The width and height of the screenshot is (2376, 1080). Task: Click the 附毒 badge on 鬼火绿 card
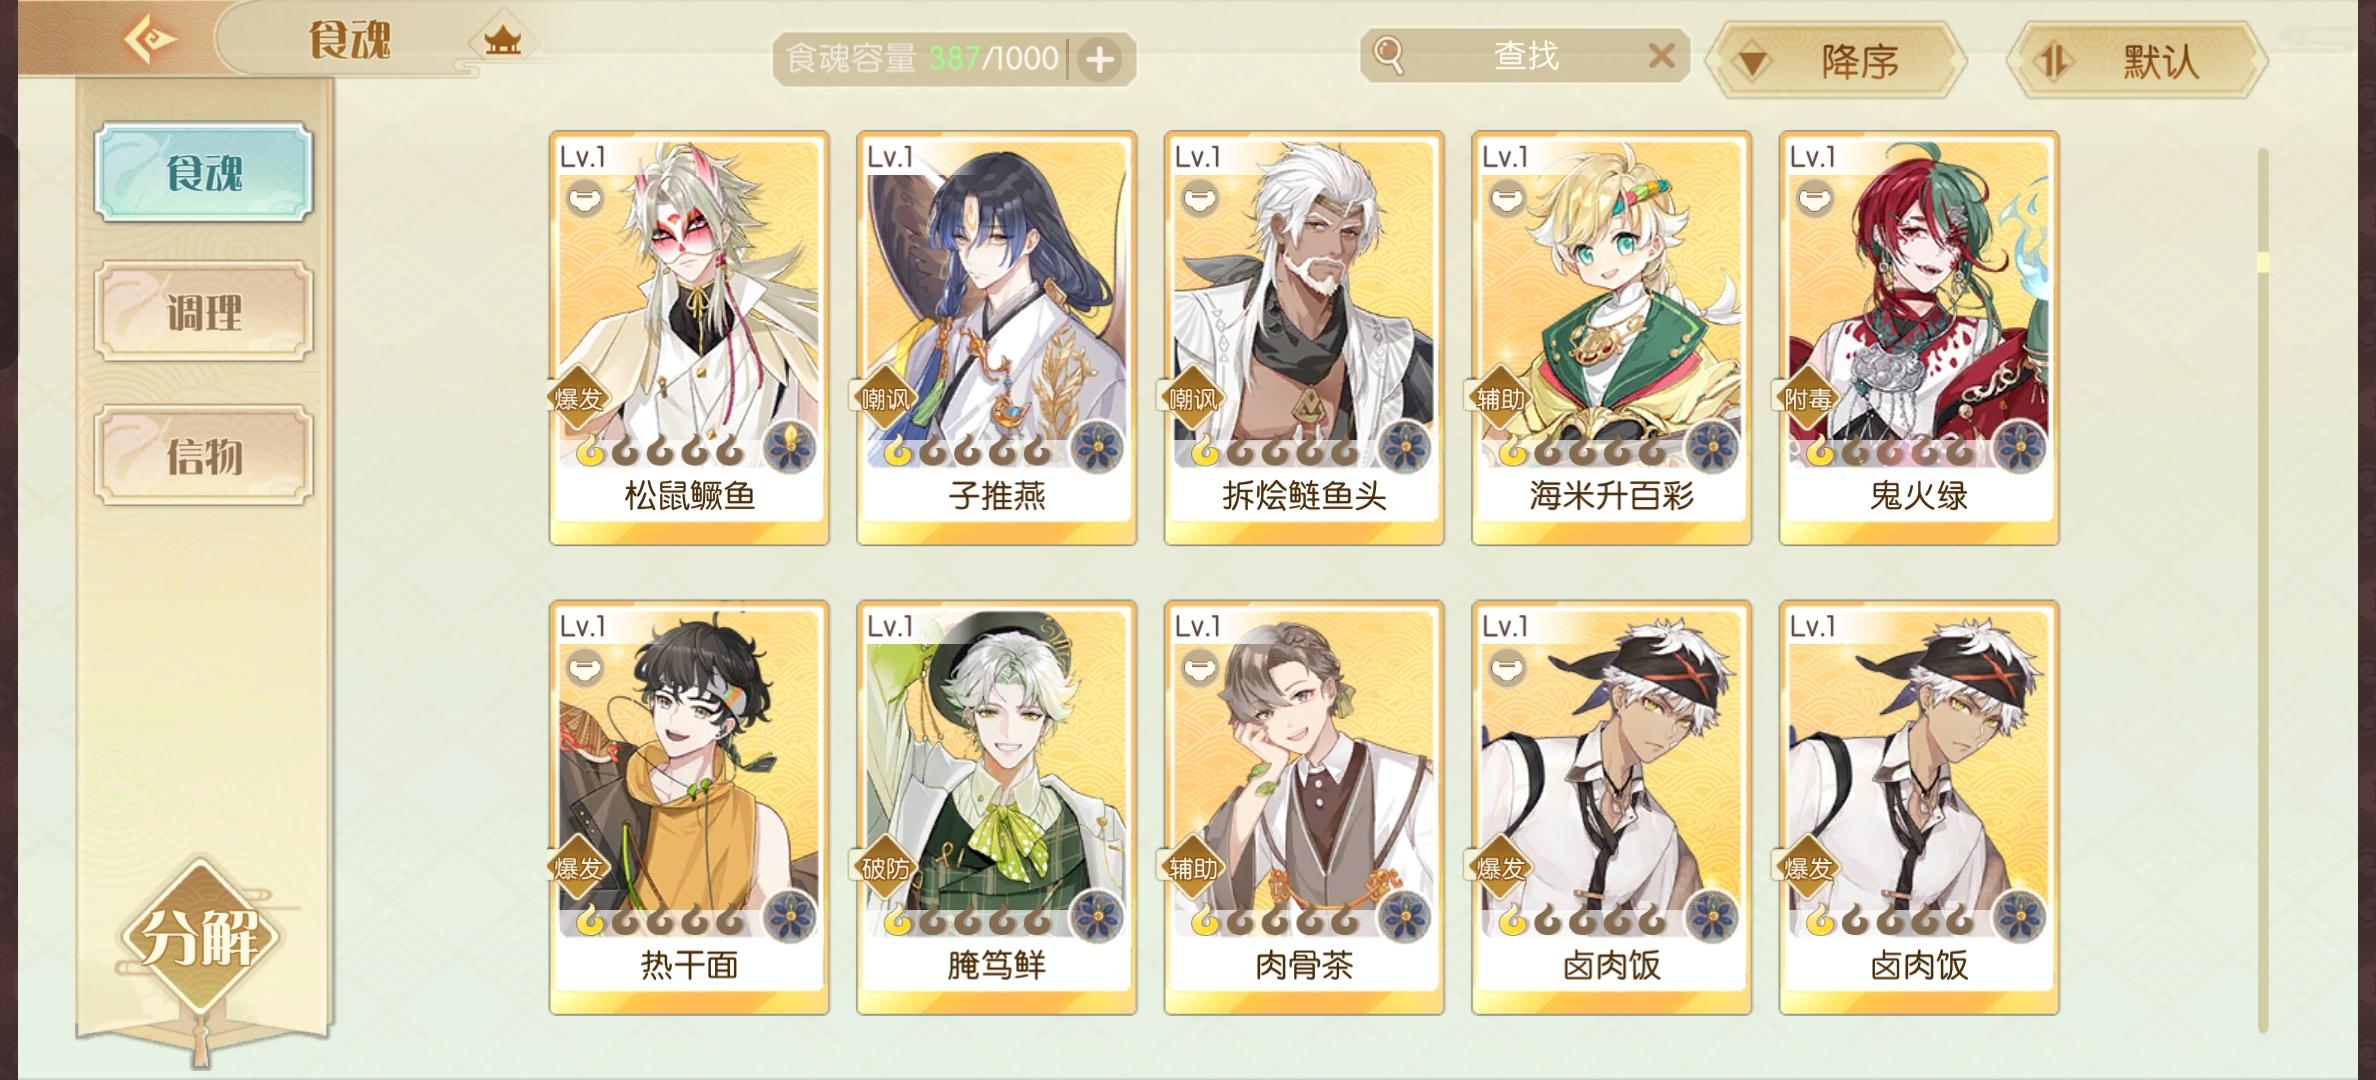coord(1808,399)
